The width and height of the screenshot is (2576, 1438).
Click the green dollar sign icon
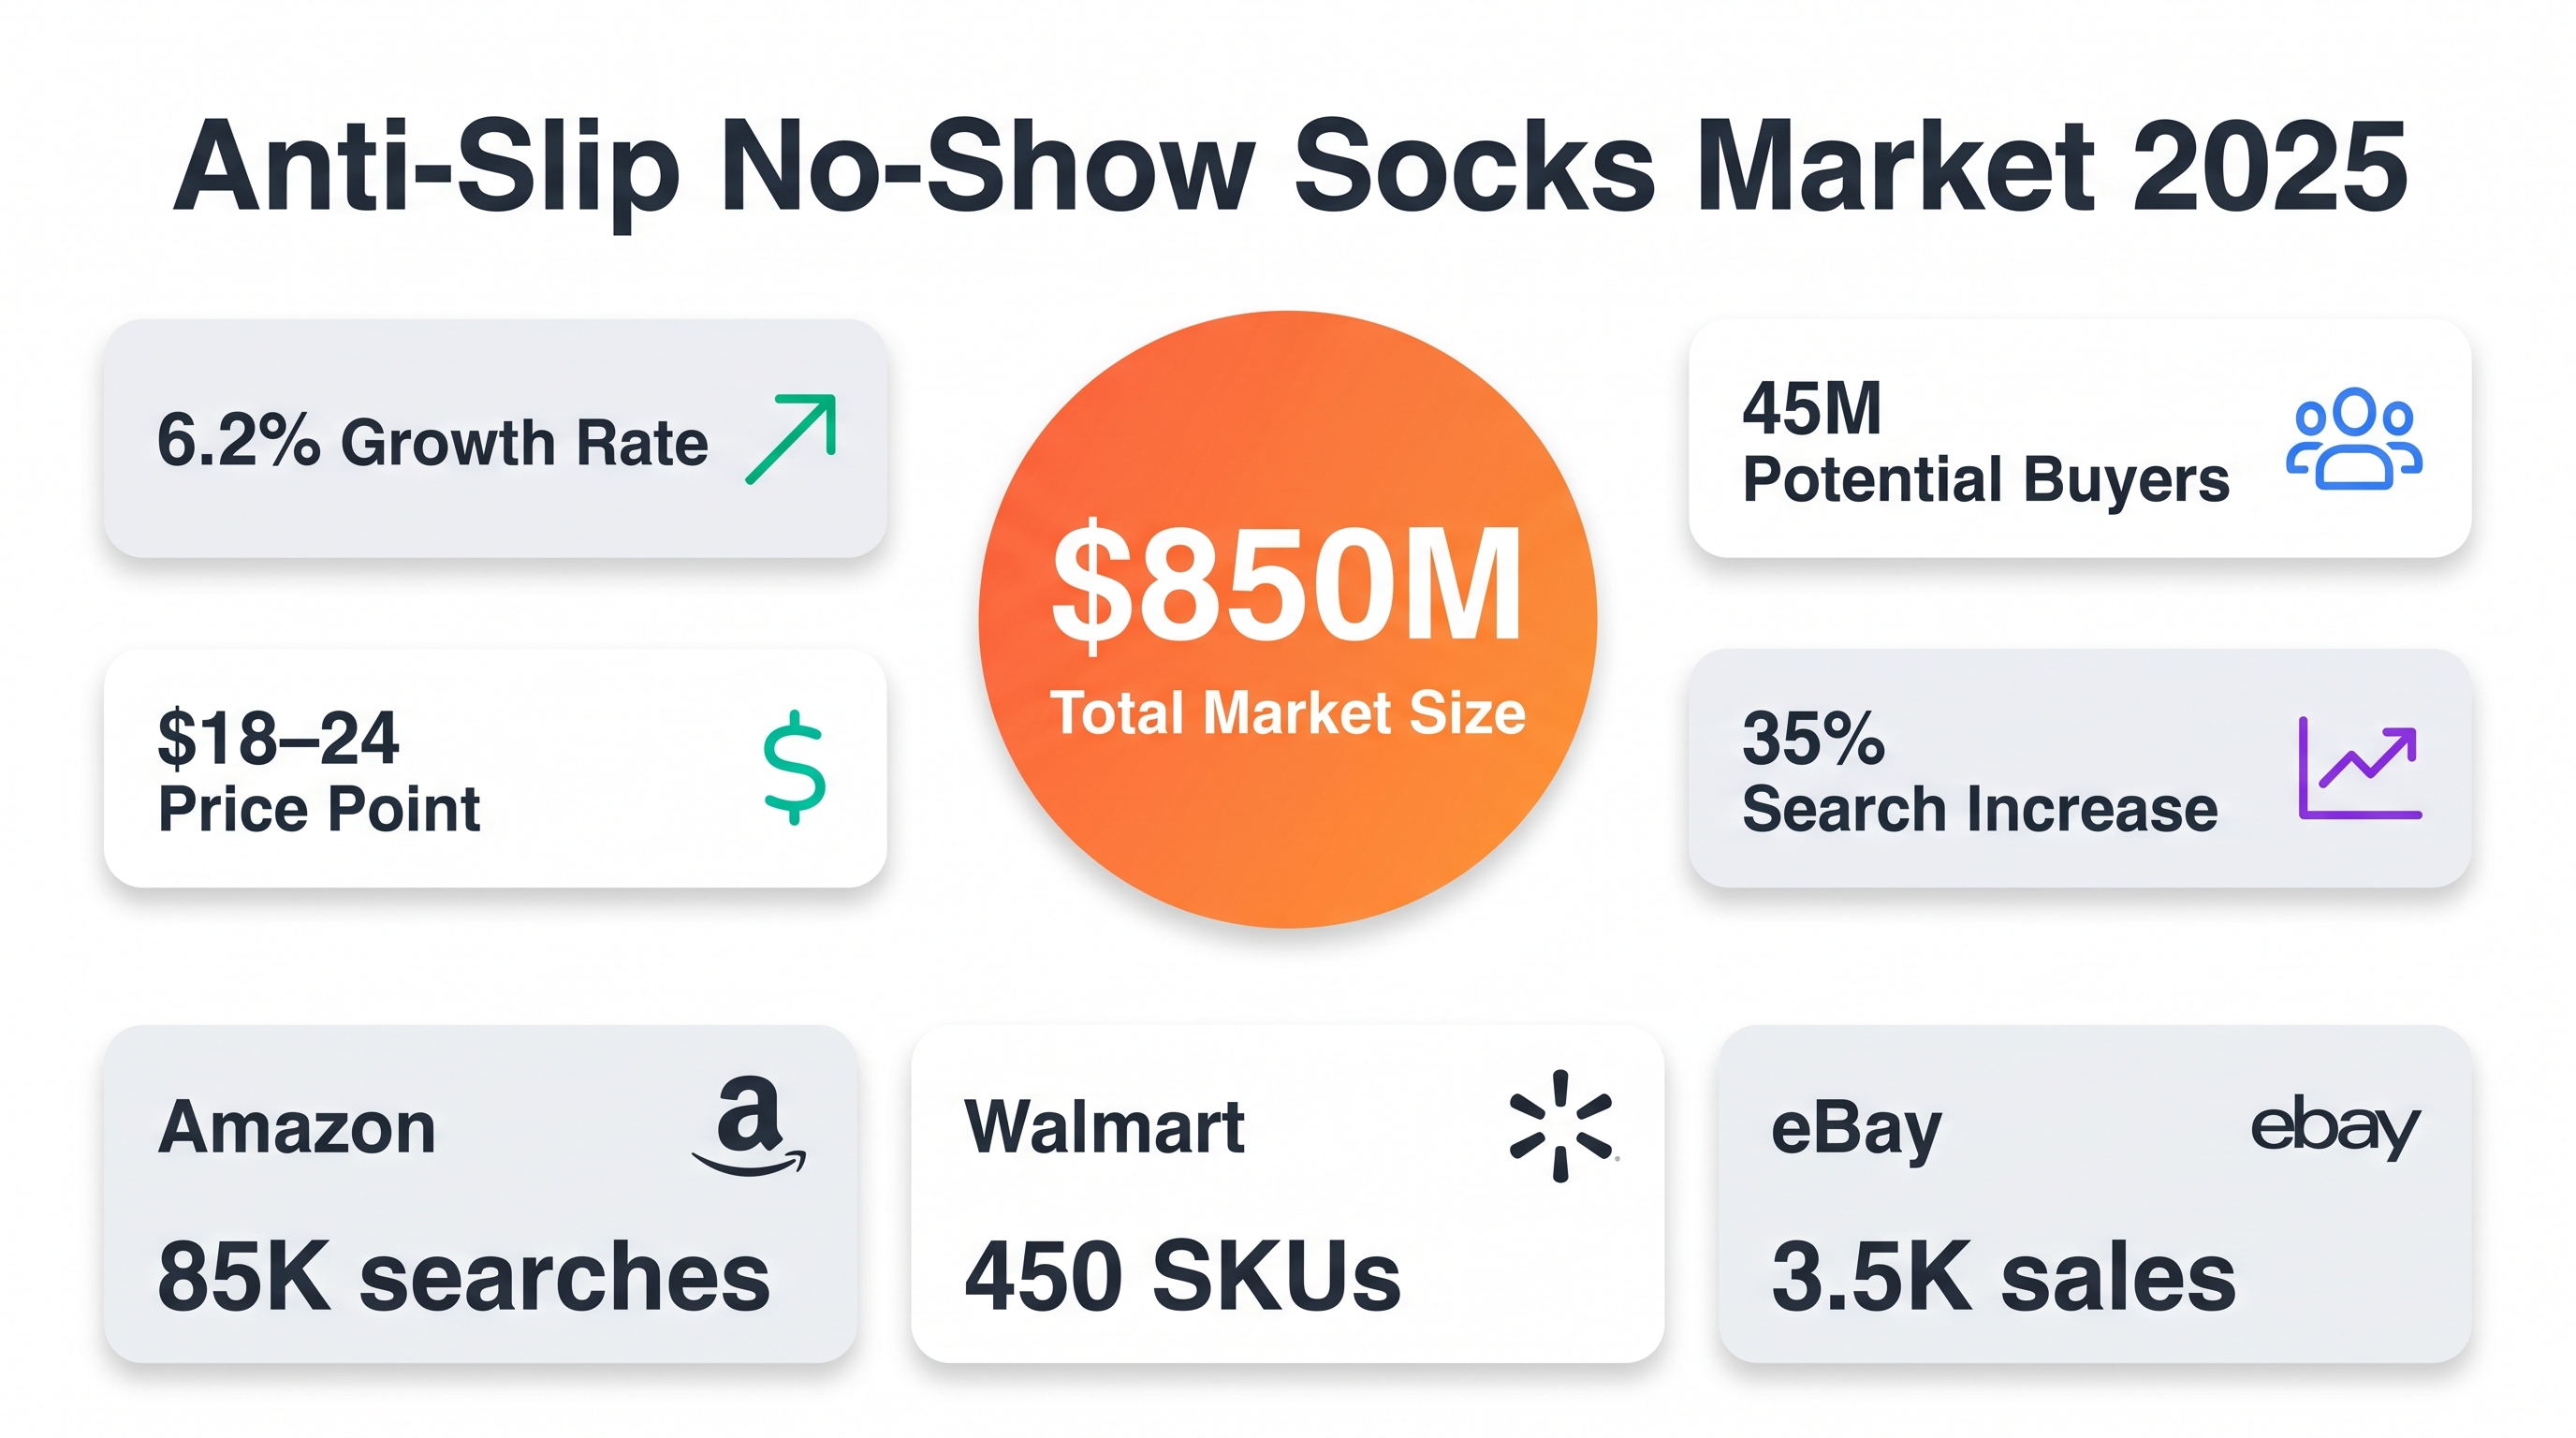tap(794, 767)
